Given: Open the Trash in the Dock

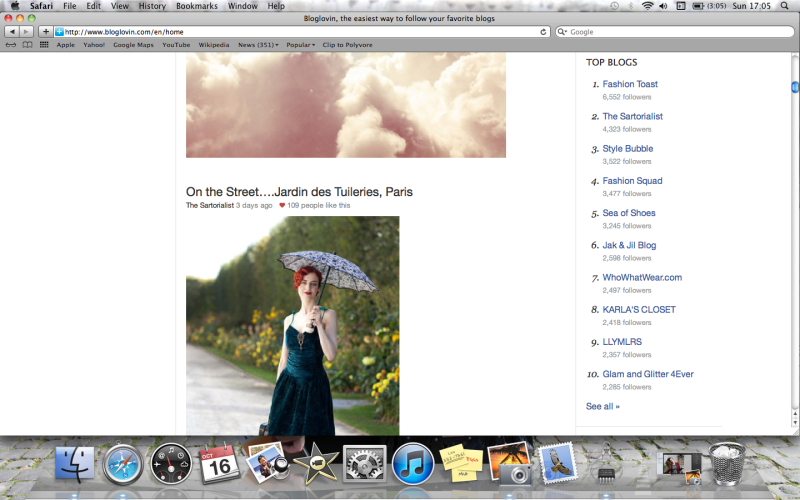Looking at the screenshot, I should [x=727, y=464].
